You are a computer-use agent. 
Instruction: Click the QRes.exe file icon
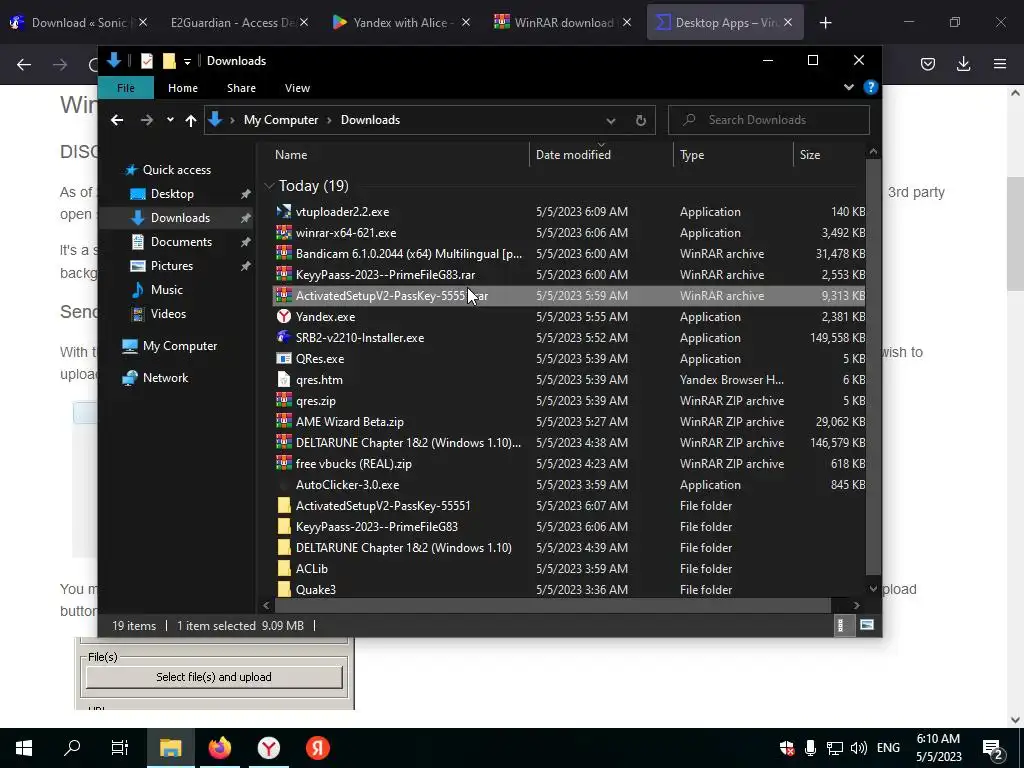(283, 359)
